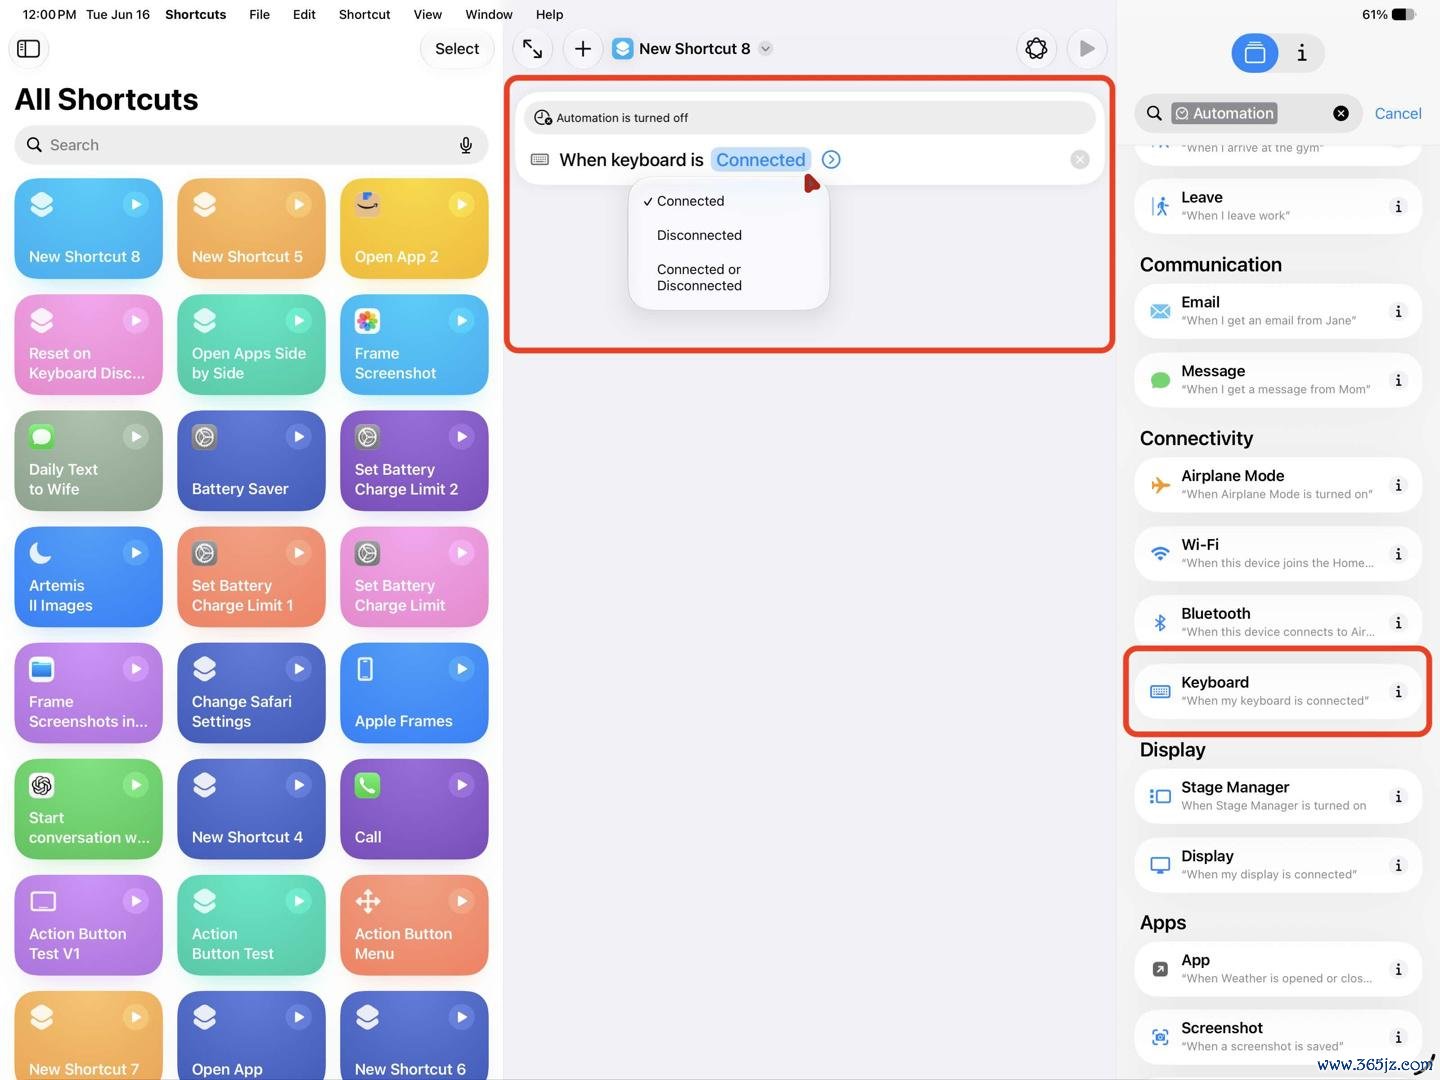Screen dimensions: 1440x1080
Task: Open the Connected state dropdown token
Action: 760,160
